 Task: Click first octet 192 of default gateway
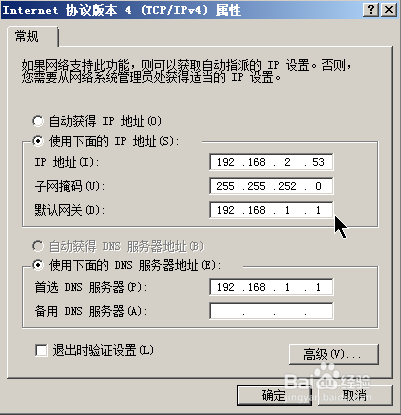[226, 210]
